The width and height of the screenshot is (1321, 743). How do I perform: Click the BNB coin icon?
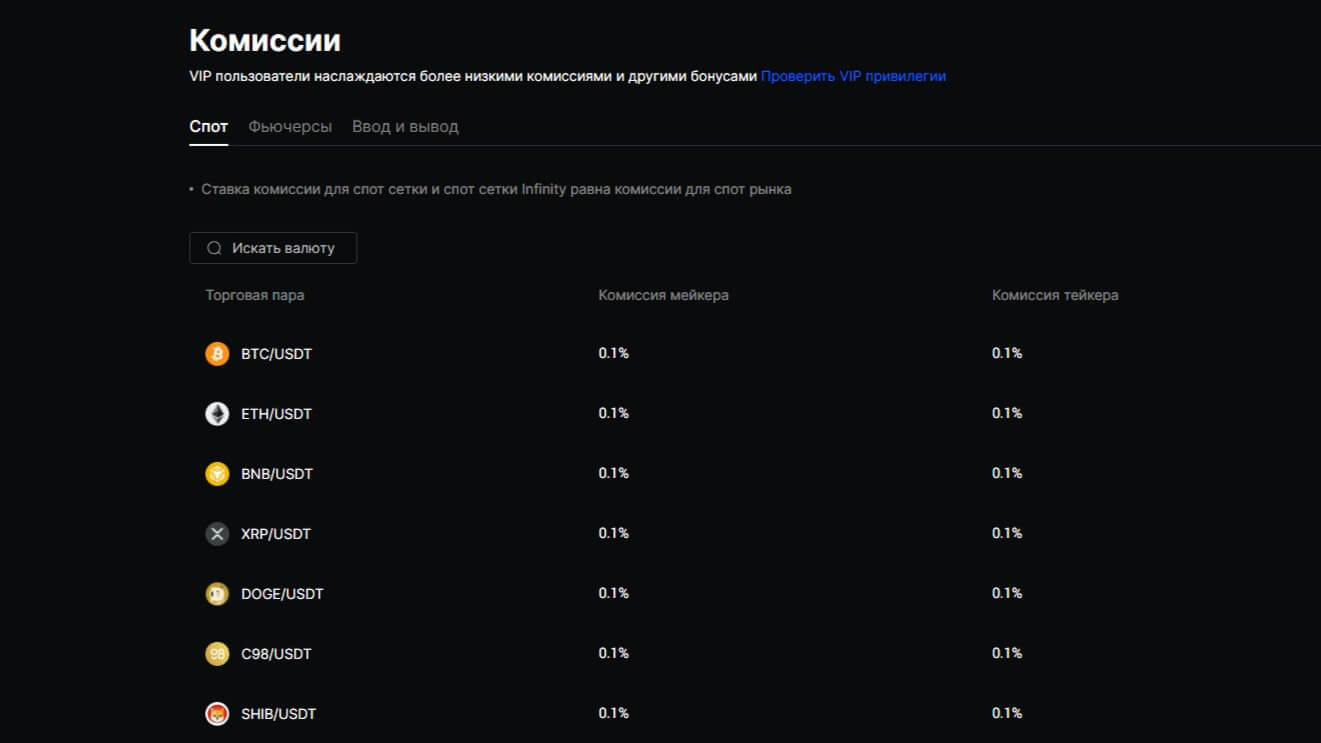click(217, 474)
